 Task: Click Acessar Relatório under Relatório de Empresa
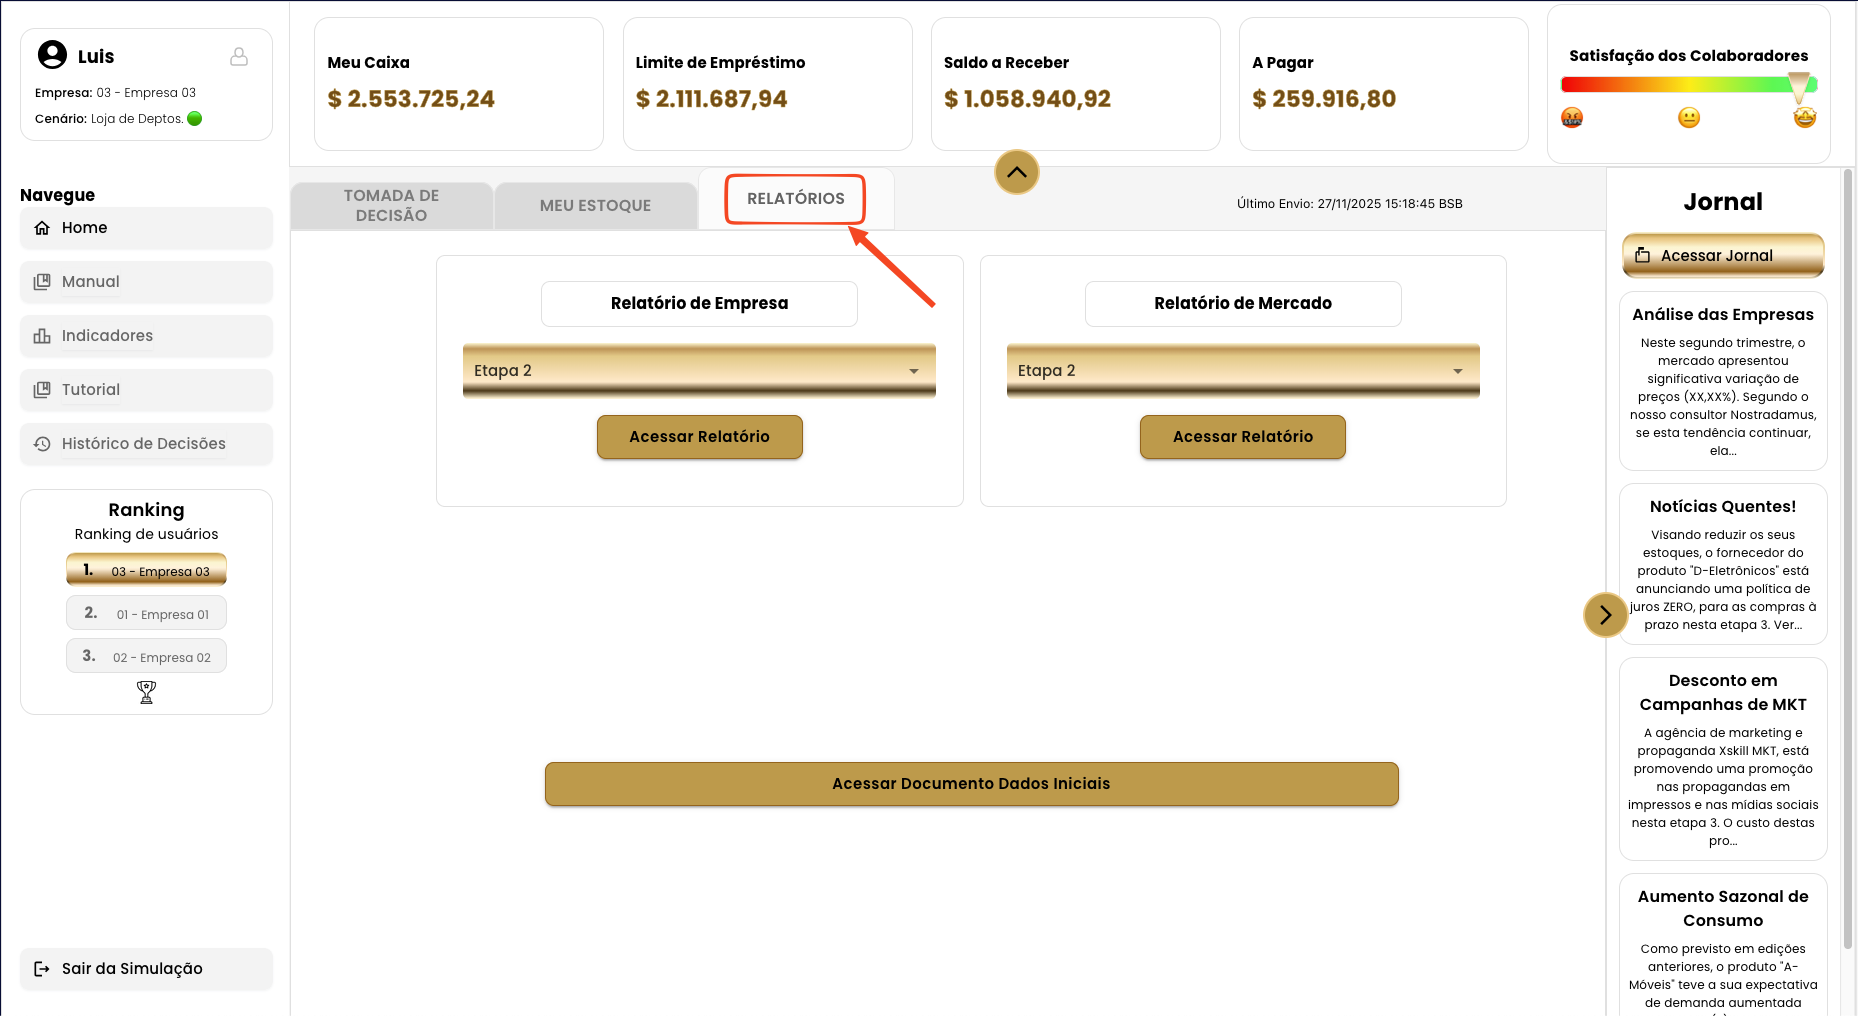700,437
